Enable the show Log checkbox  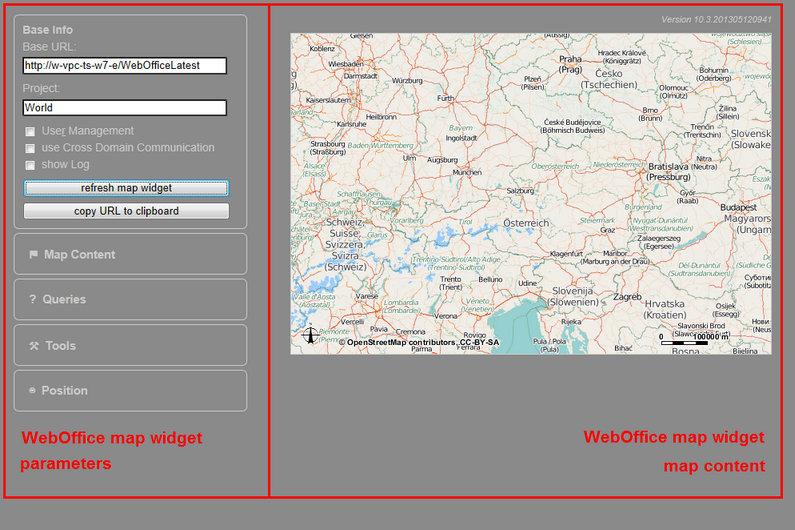[x=30, y=165]
